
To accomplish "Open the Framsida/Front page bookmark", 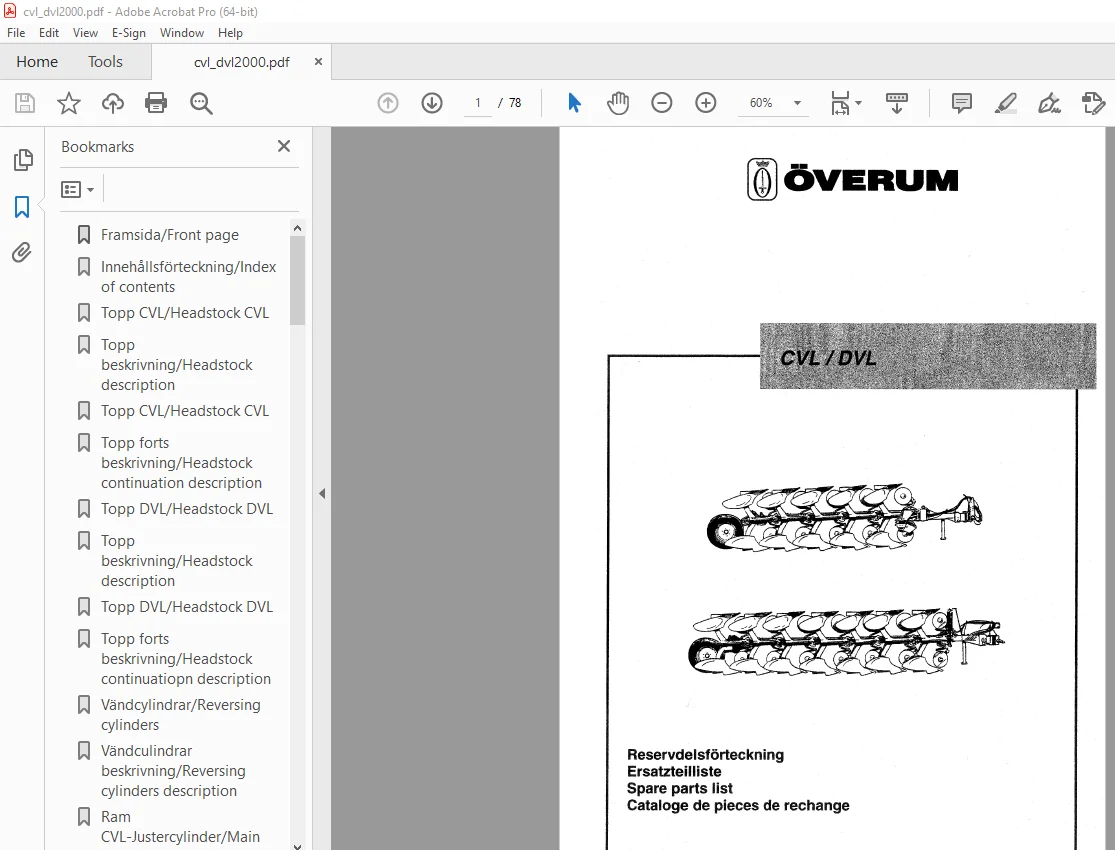I will click(170, 235).
